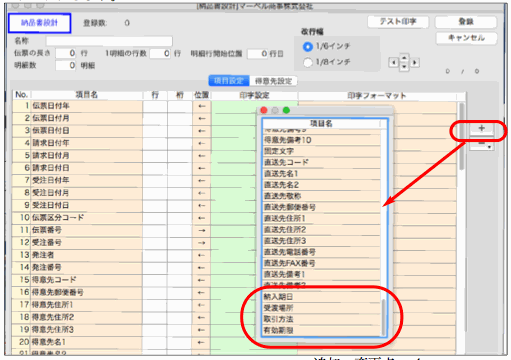Select 有効期限 in the popup list
Screen dimensions: 511x360
pyautogui.click(x=321, y=331)
